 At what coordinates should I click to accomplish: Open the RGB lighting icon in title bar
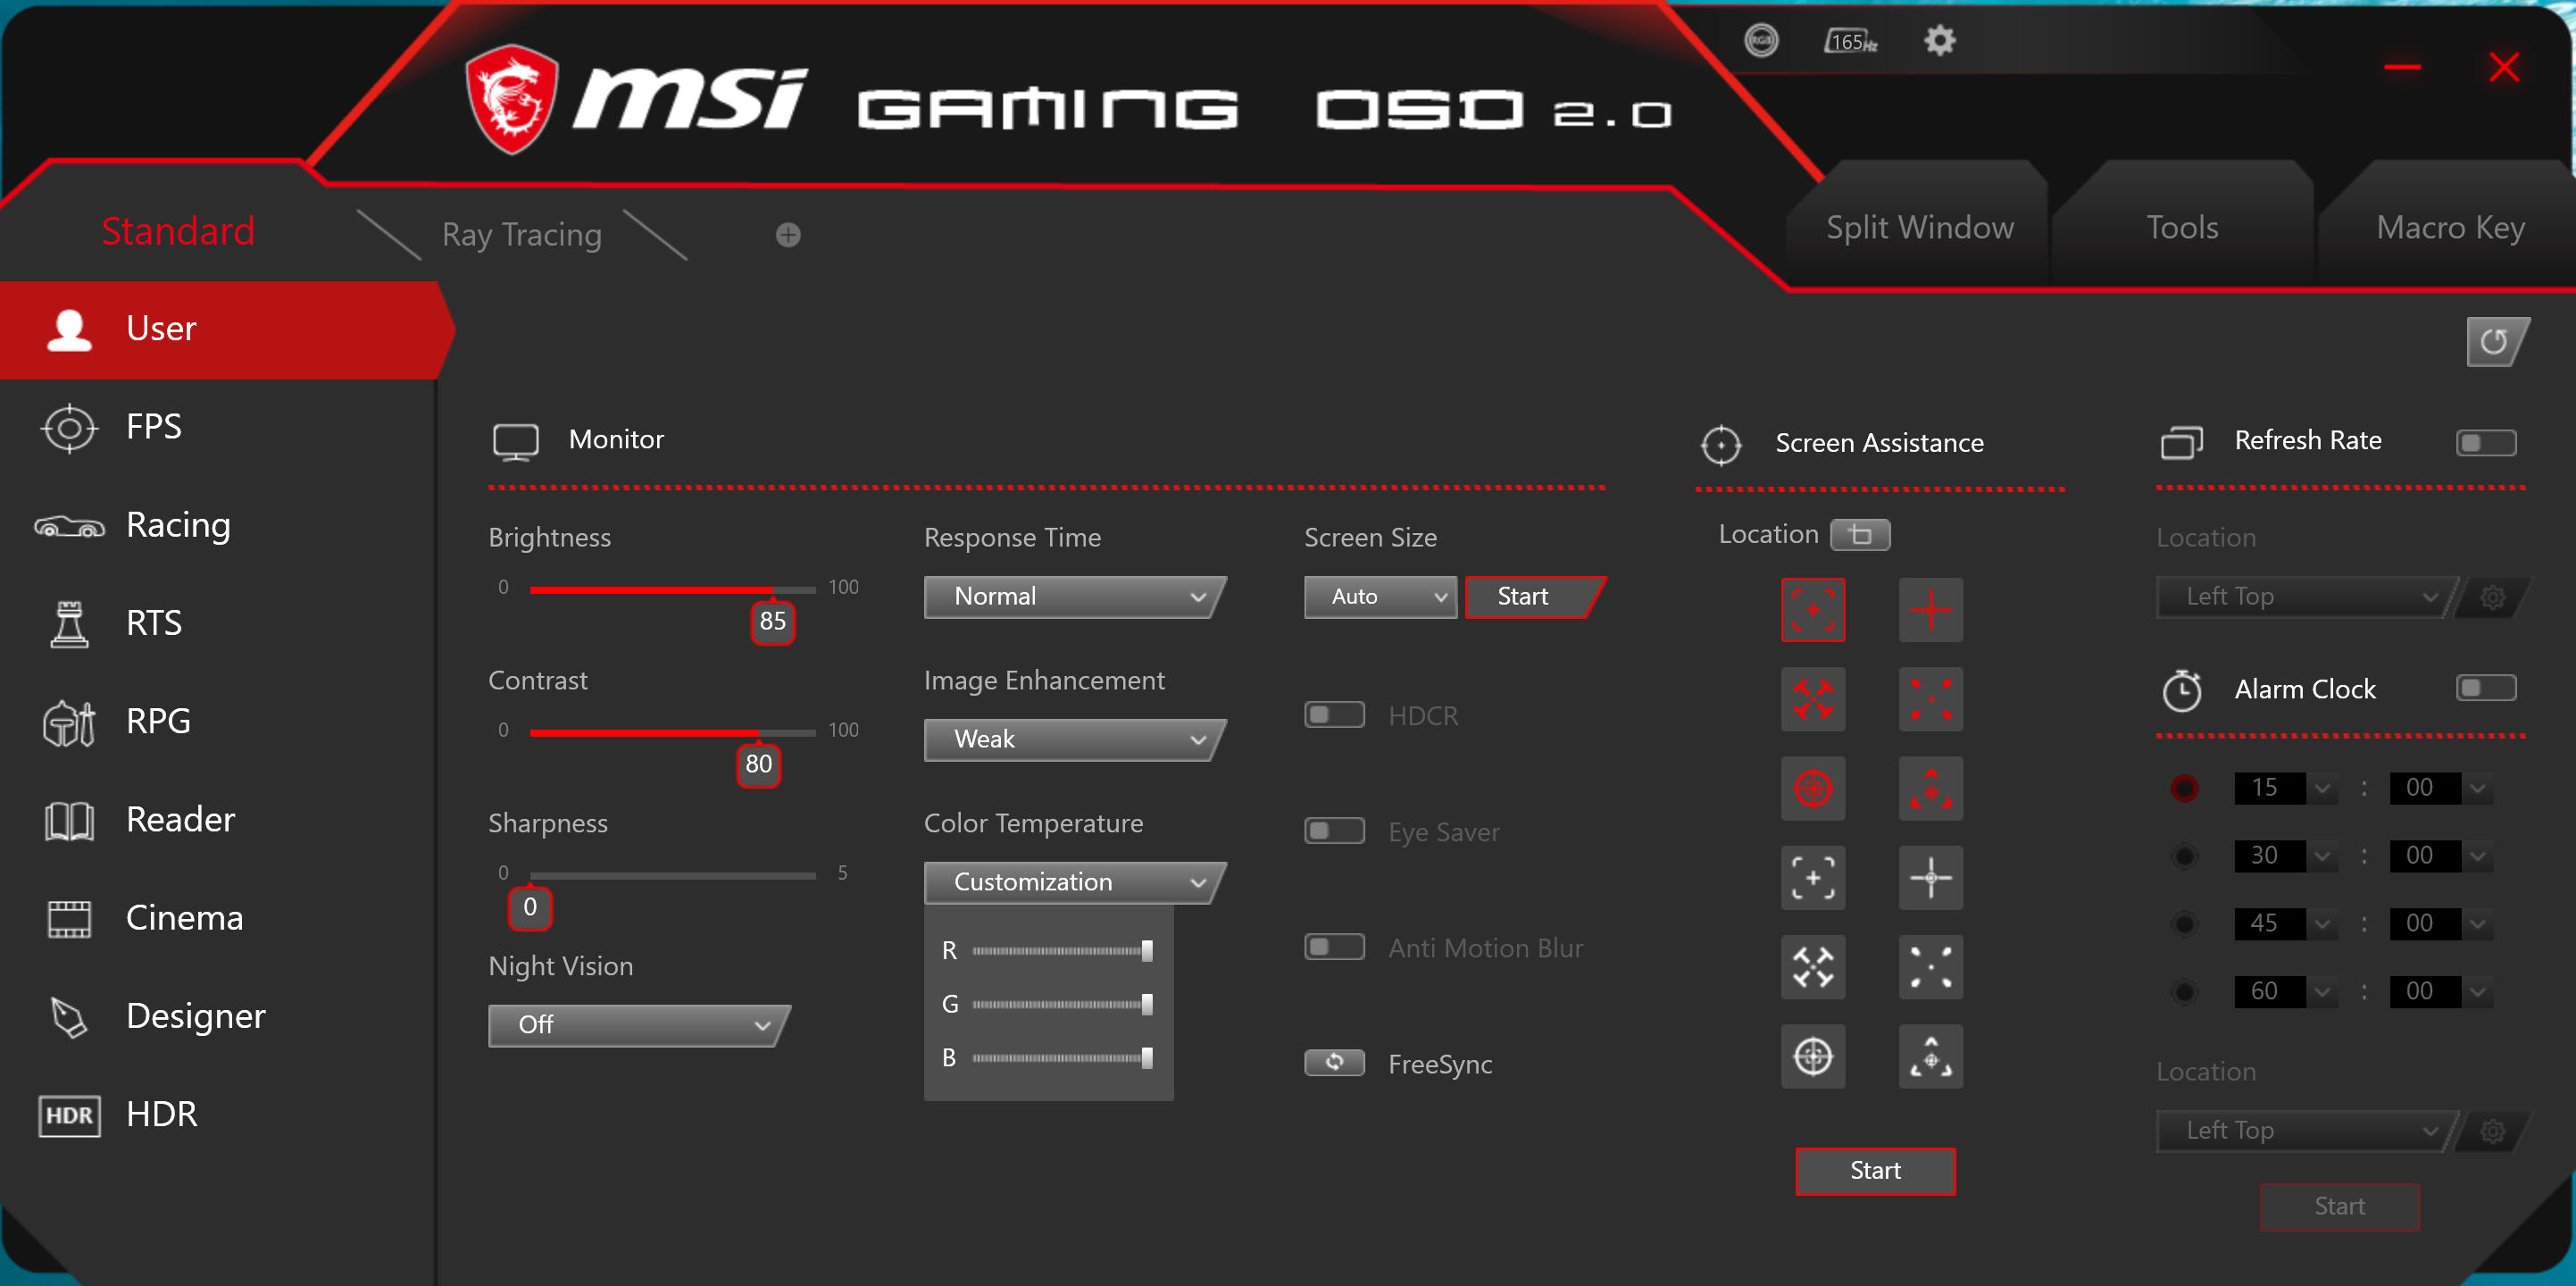pyautogui.click(x=1761, y=41)
